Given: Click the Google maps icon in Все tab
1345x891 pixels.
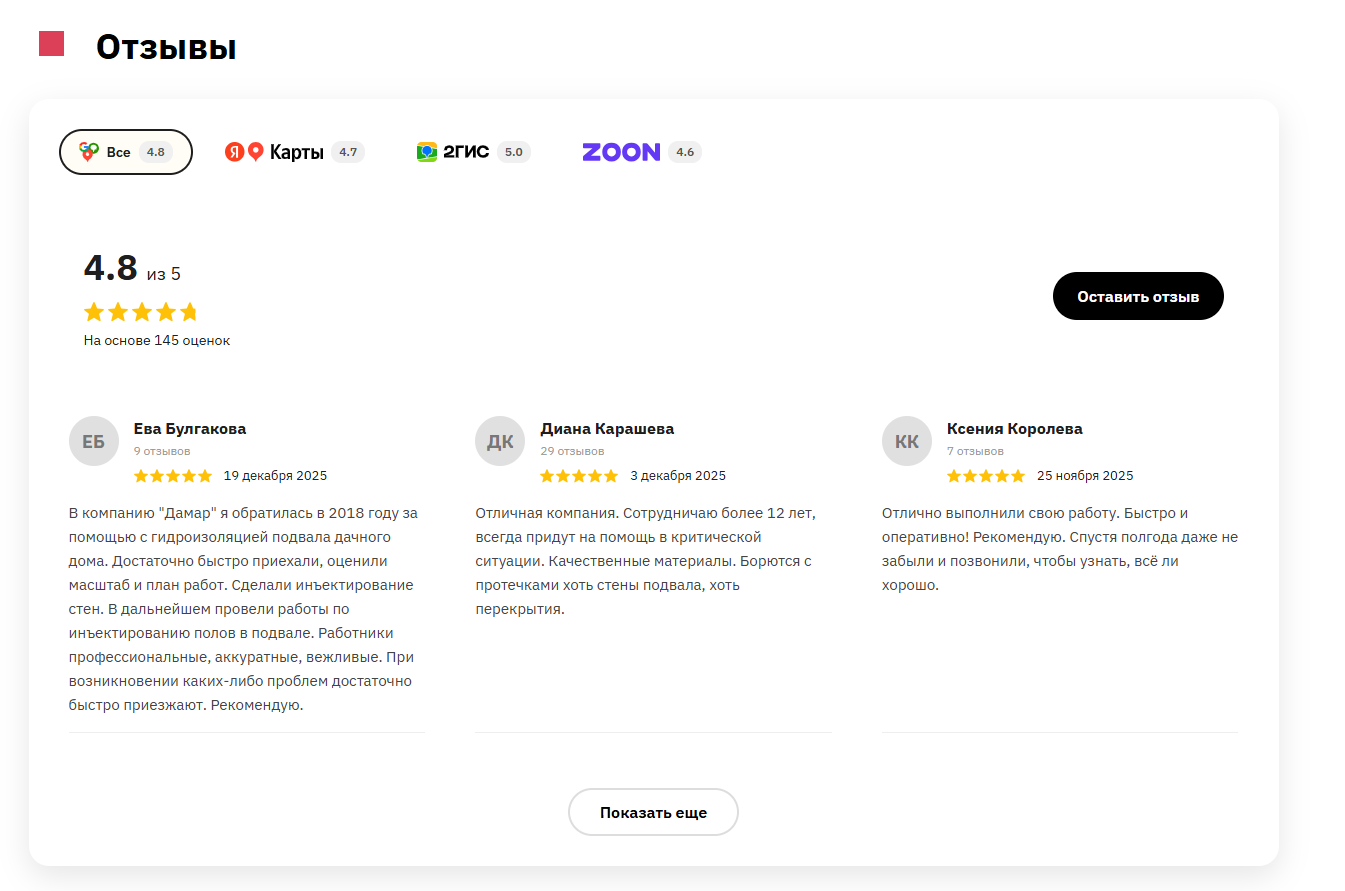Looking at the screenshot, I should pos(89,152).
